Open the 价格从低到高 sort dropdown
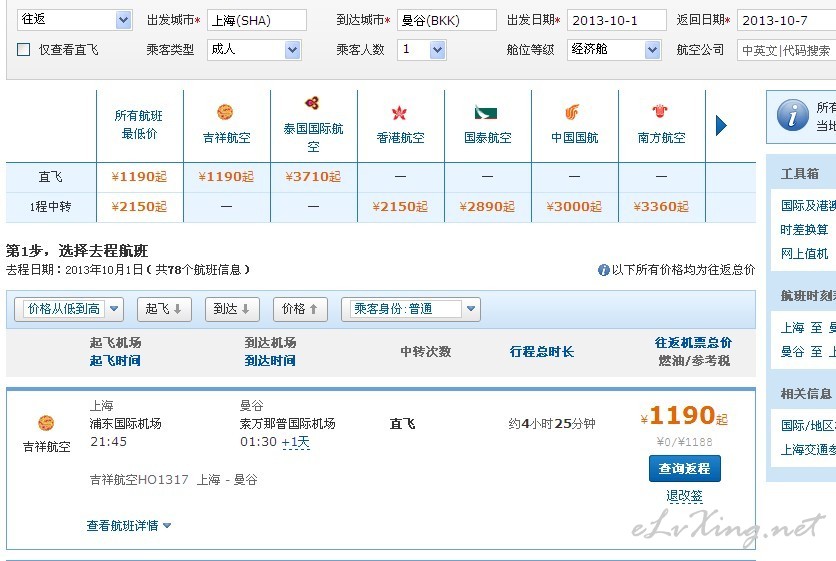Image resolution: width=836 pixels, height=561 pixels. tap(69, 309)
